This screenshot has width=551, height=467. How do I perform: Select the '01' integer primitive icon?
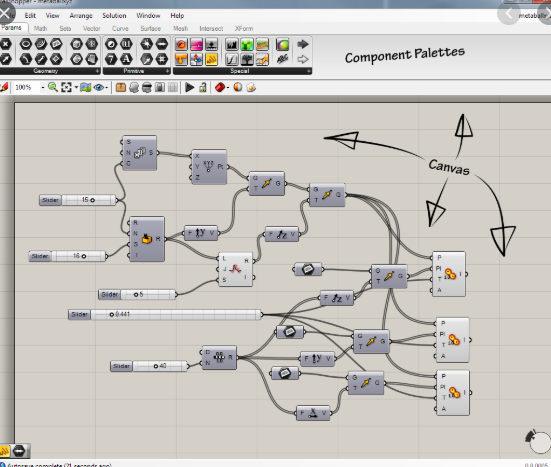(126, 44)
